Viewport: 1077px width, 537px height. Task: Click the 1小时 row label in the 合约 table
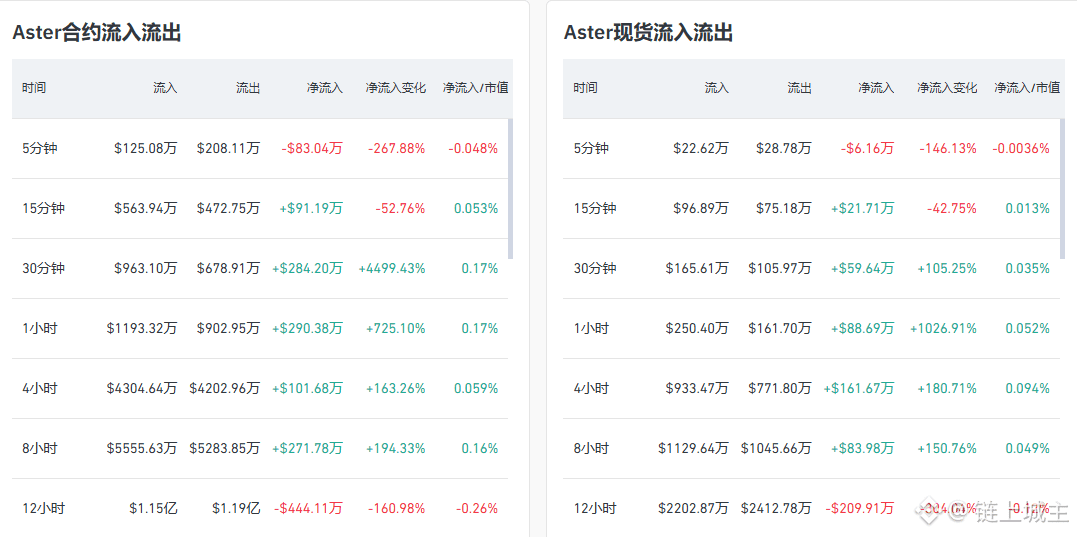click(40, 328)
